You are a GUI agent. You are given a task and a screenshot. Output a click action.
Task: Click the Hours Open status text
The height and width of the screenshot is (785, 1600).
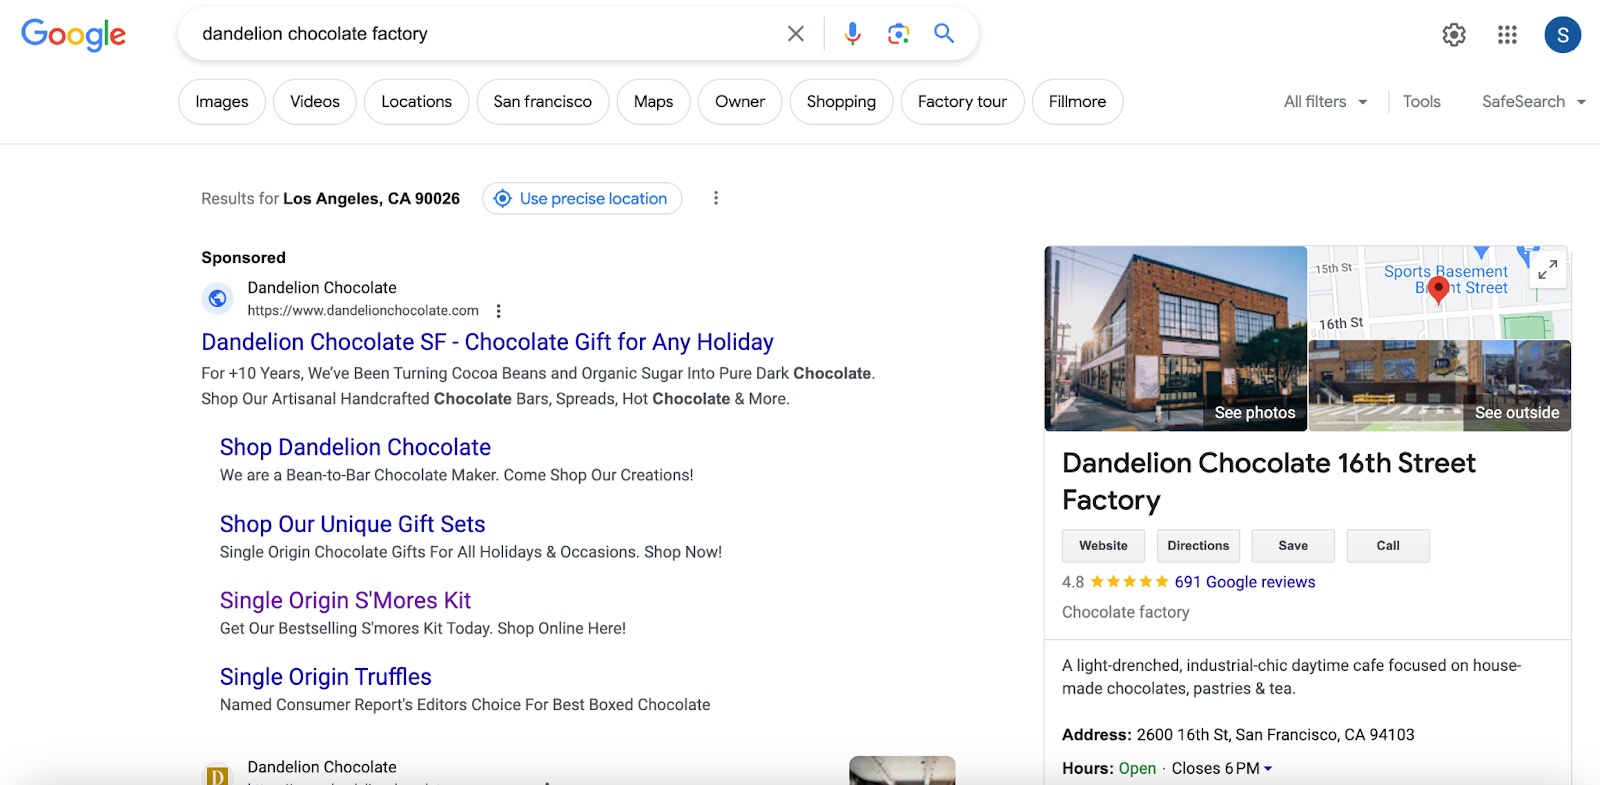point(1137,769)
